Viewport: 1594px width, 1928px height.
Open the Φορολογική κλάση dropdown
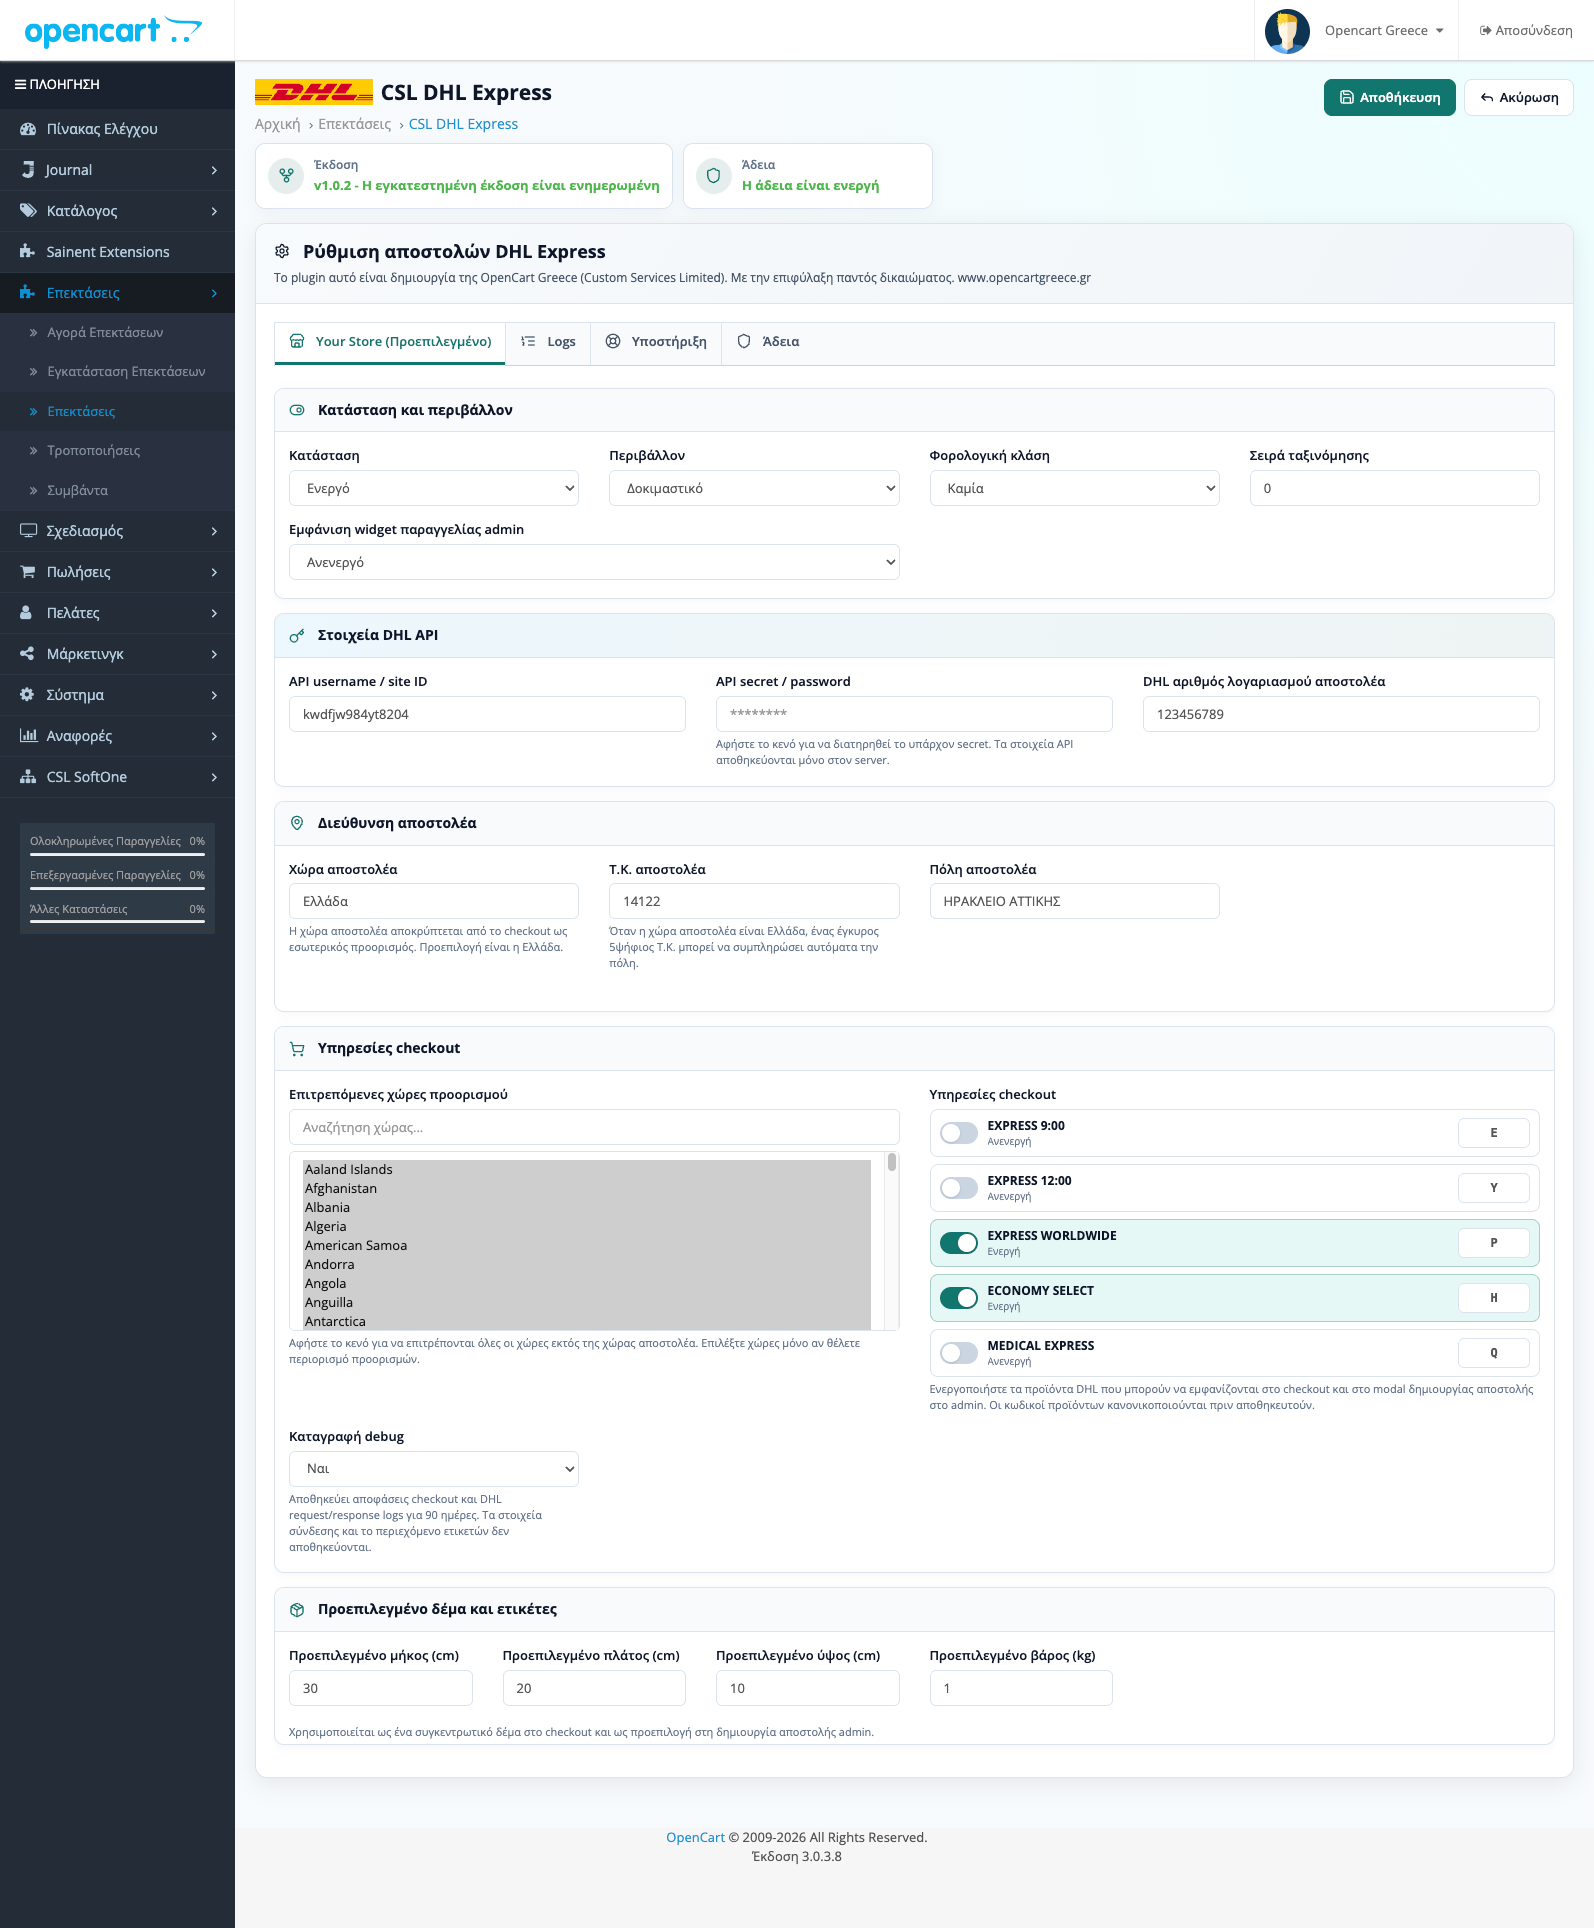pyautogui.click(x=1075, y=488)
